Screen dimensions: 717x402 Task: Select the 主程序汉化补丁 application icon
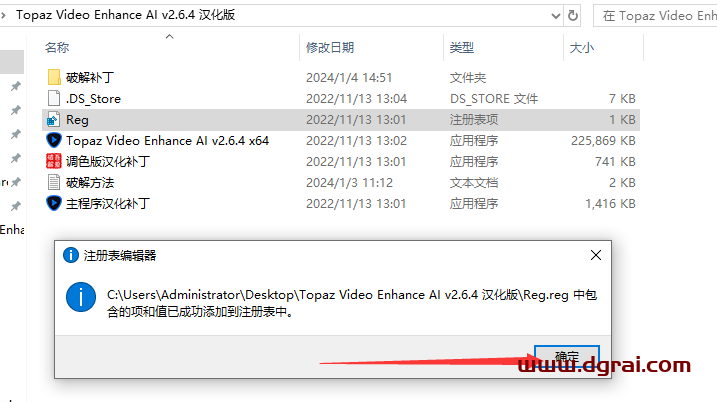pyautogui.click(x=54, y=204)
